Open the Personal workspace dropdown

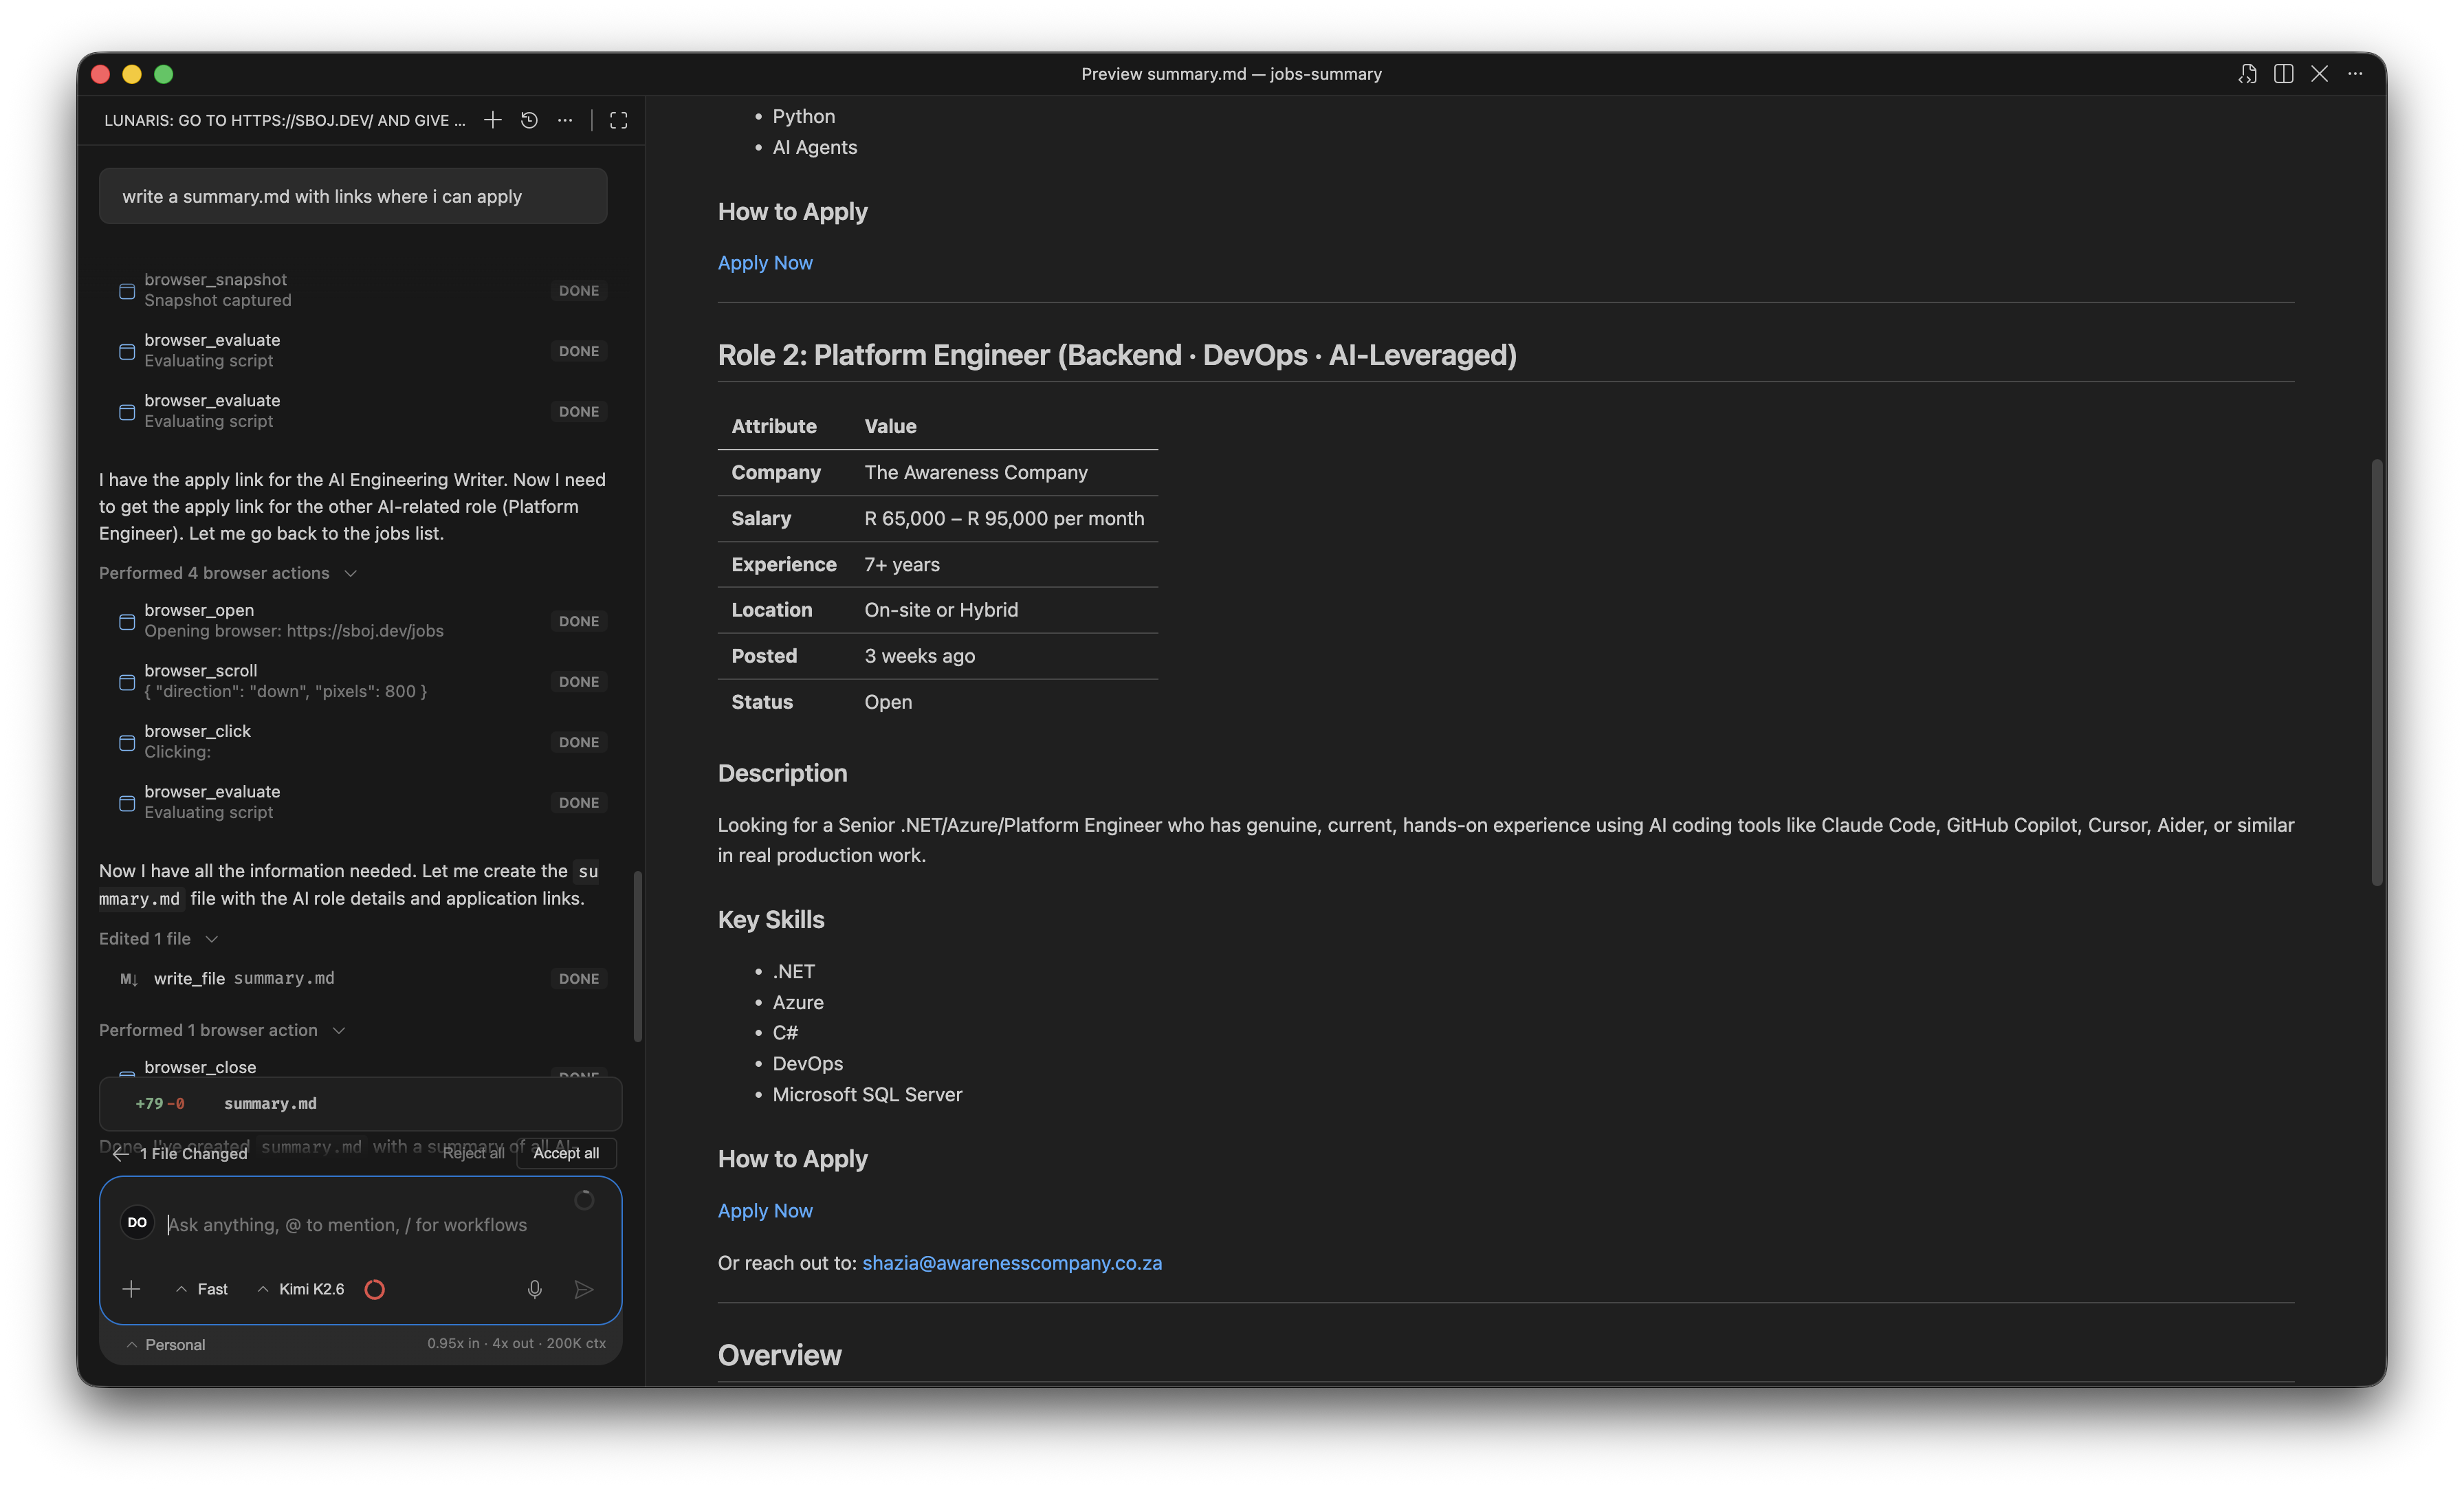point(166,1344)
